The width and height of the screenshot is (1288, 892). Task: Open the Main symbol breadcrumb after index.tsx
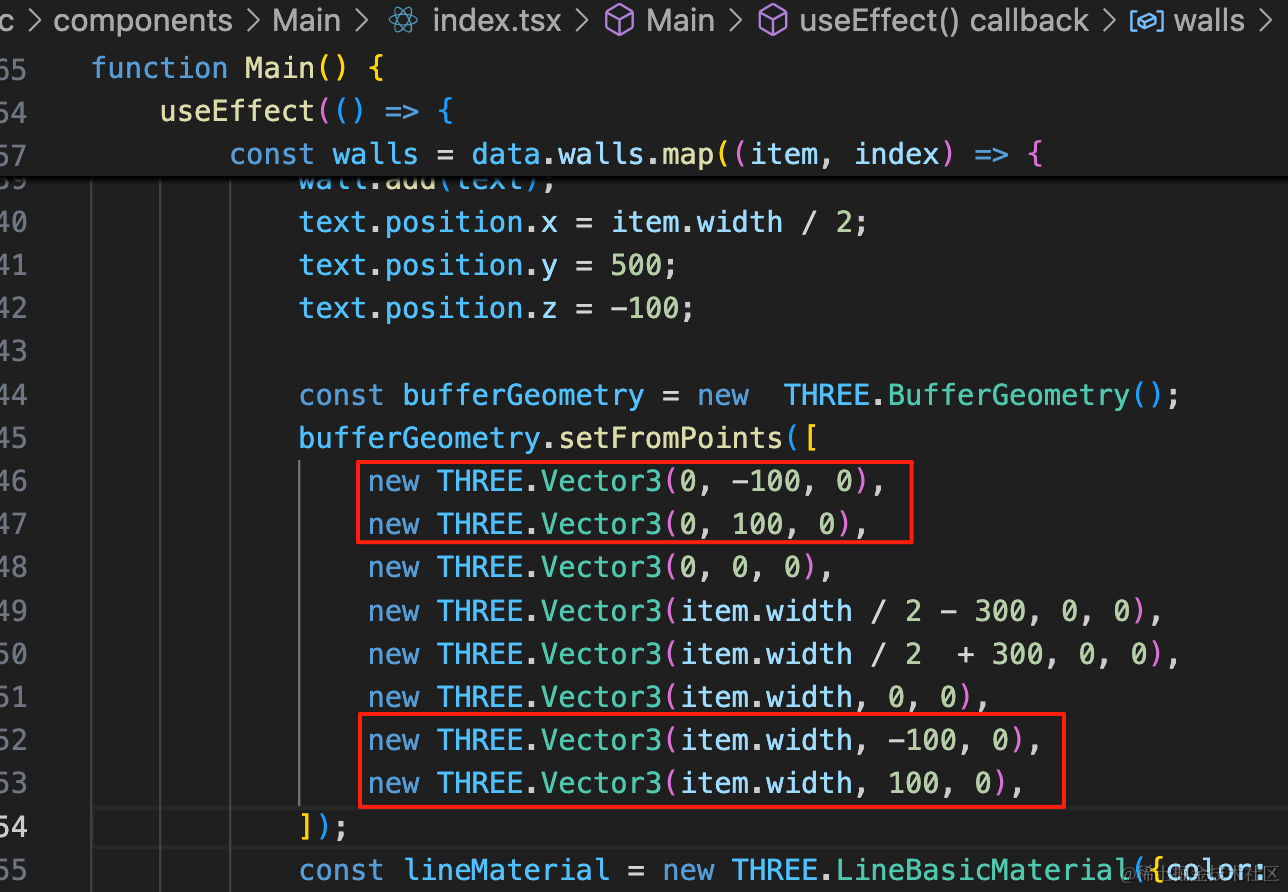pos(680,20)
